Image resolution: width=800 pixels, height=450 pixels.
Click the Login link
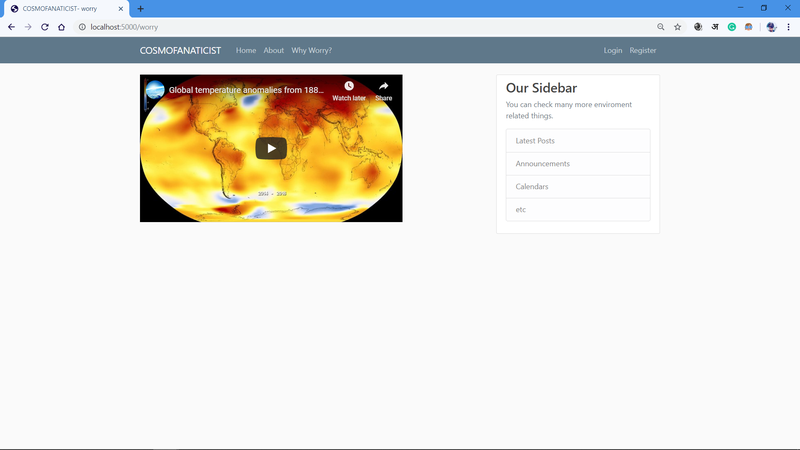[x=613, y=50]
